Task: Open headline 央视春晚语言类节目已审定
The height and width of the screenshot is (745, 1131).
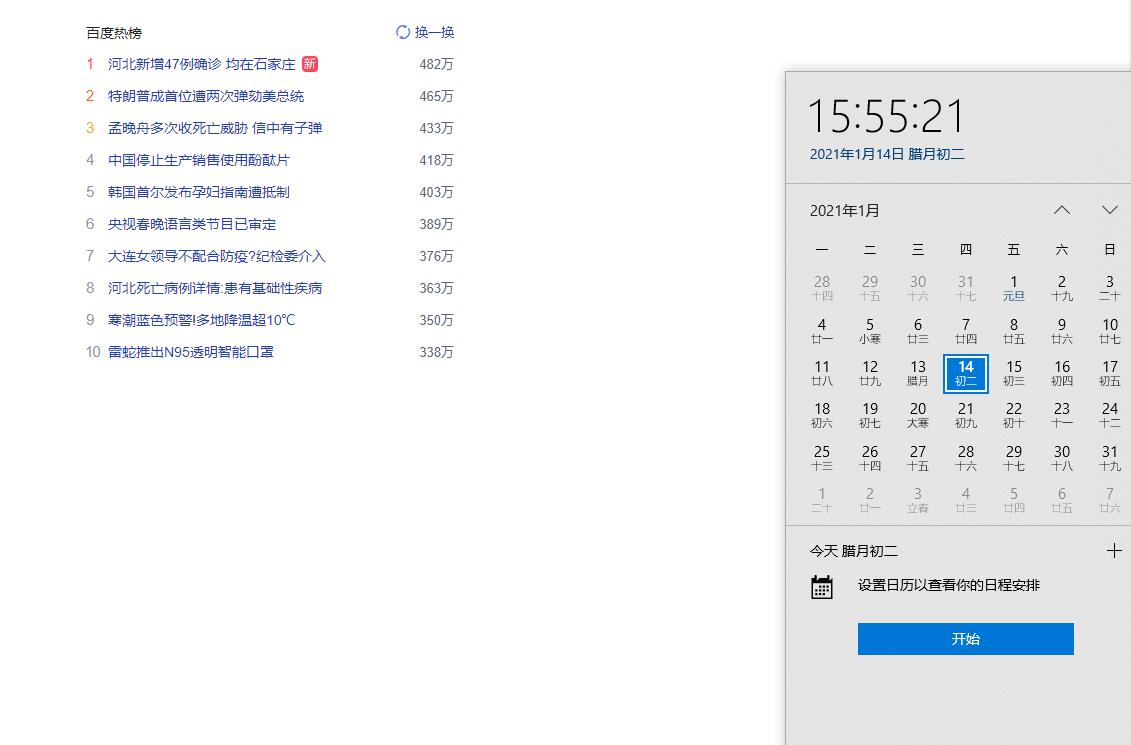Action: coord(192,224)
